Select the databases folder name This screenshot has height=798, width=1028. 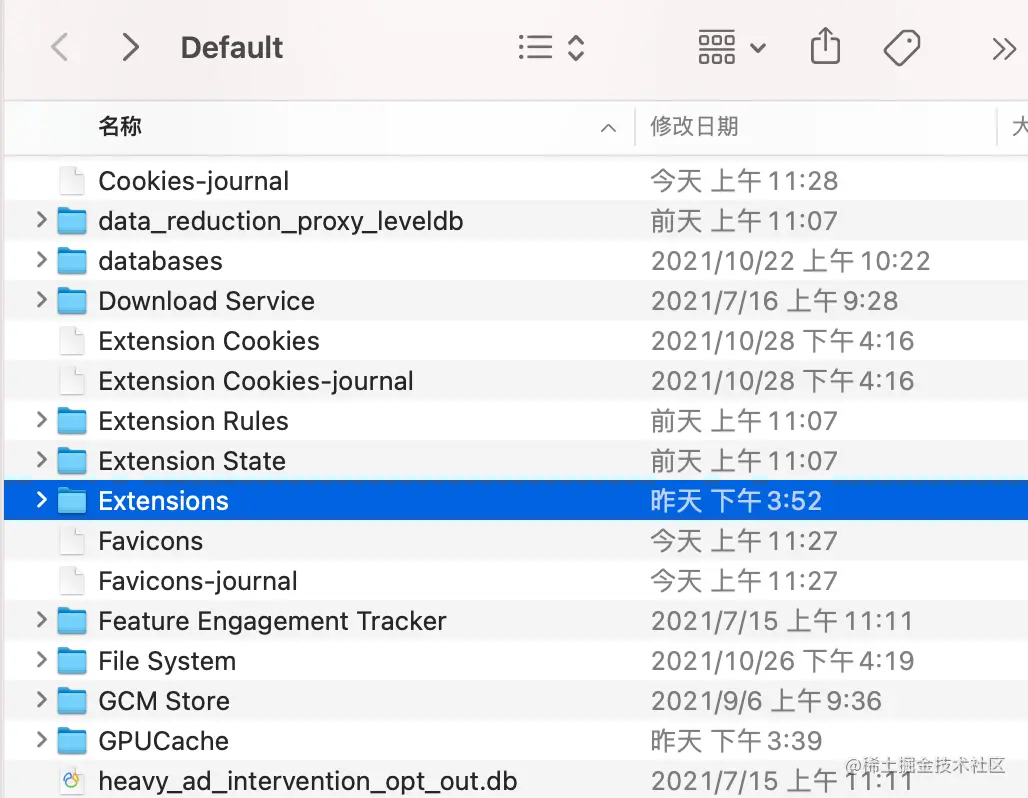[161, 261]
